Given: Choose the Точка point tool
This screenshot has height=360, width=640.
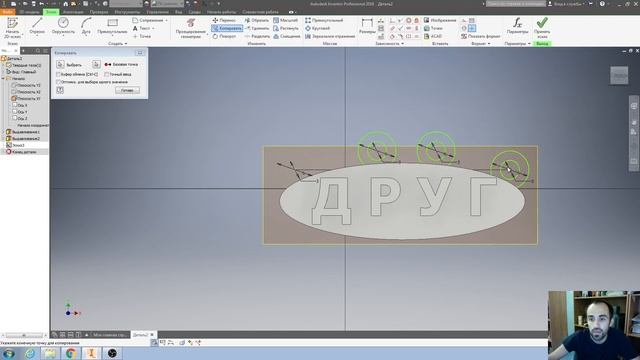Looking at the screenshot, I should click(x=142, y=36).
